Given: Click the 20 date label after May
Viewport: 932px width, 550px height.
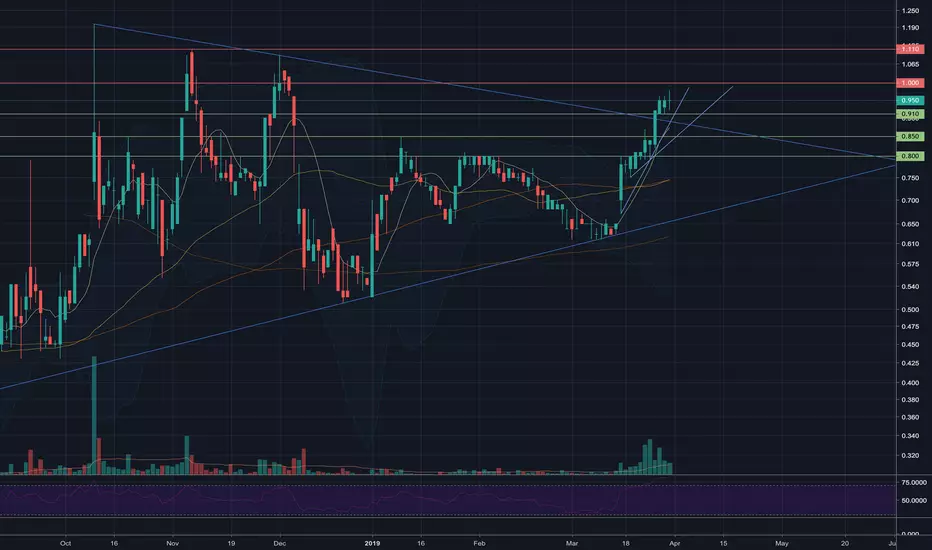Looking at the screenshot, I should point(845,543).
